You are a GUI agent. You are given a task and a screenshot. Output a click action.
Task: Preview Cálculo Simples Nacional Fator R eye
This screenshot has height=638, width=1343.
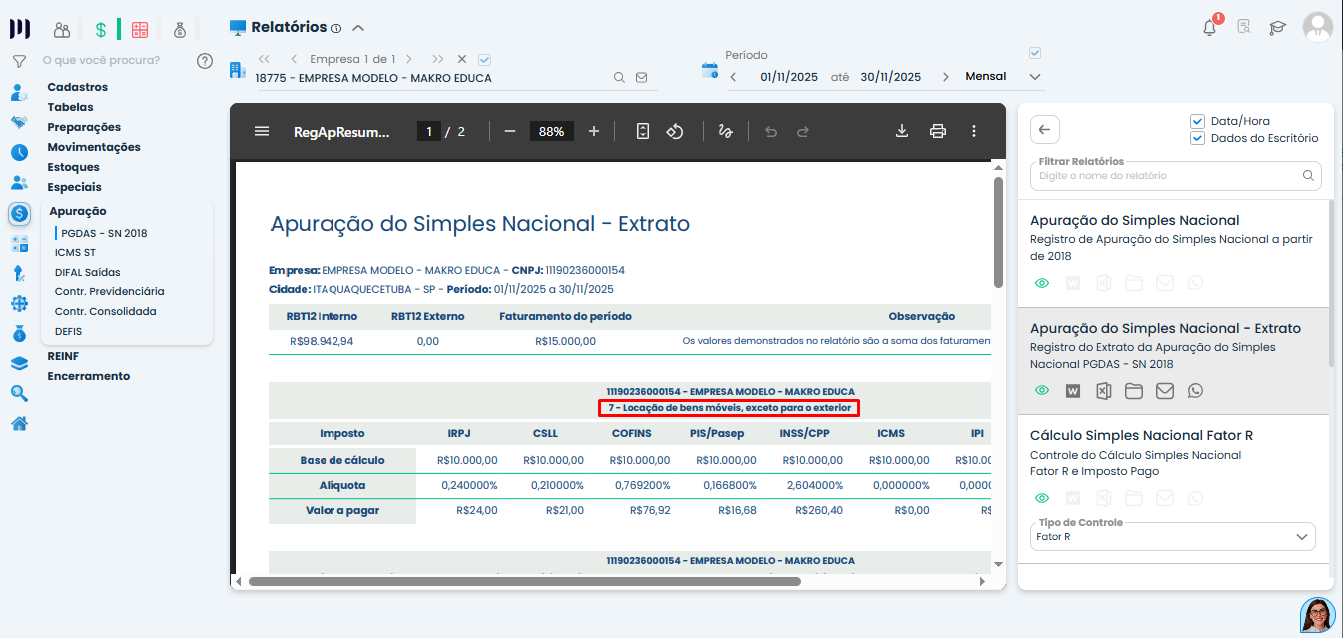point(1042,498)
